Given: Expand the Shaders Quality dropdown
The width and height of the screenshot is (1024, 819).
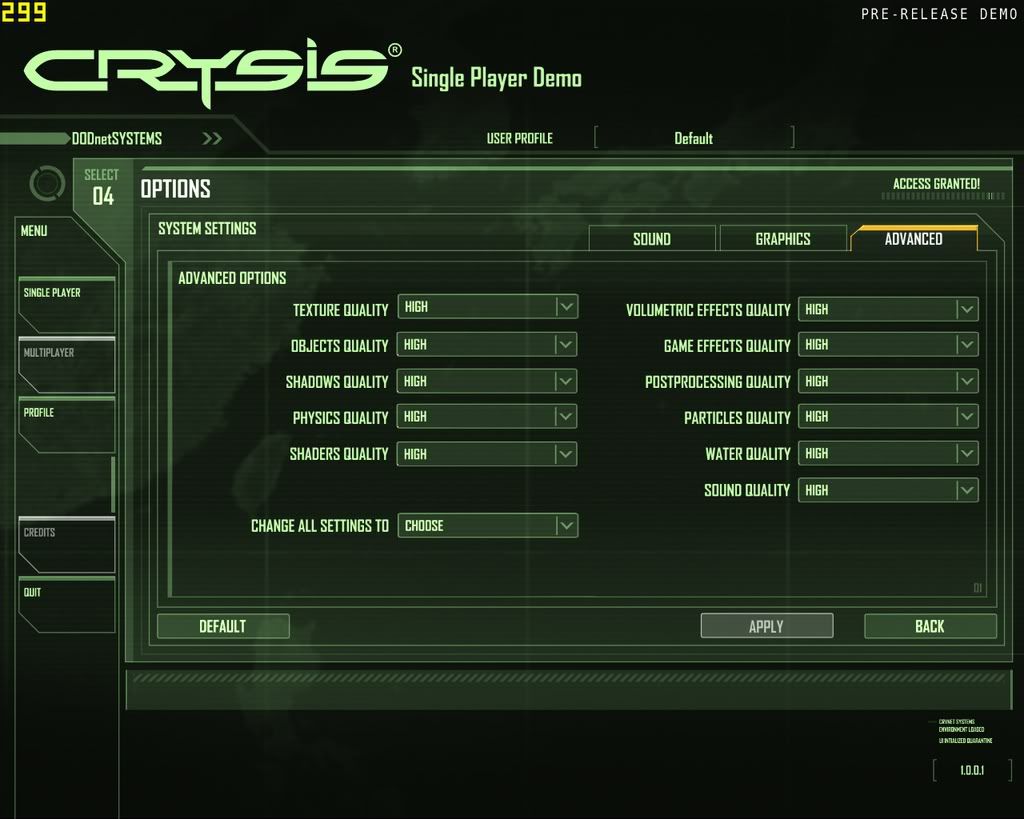Looking at the screenshot, I should pyautogui.click(x=487, y=455).
